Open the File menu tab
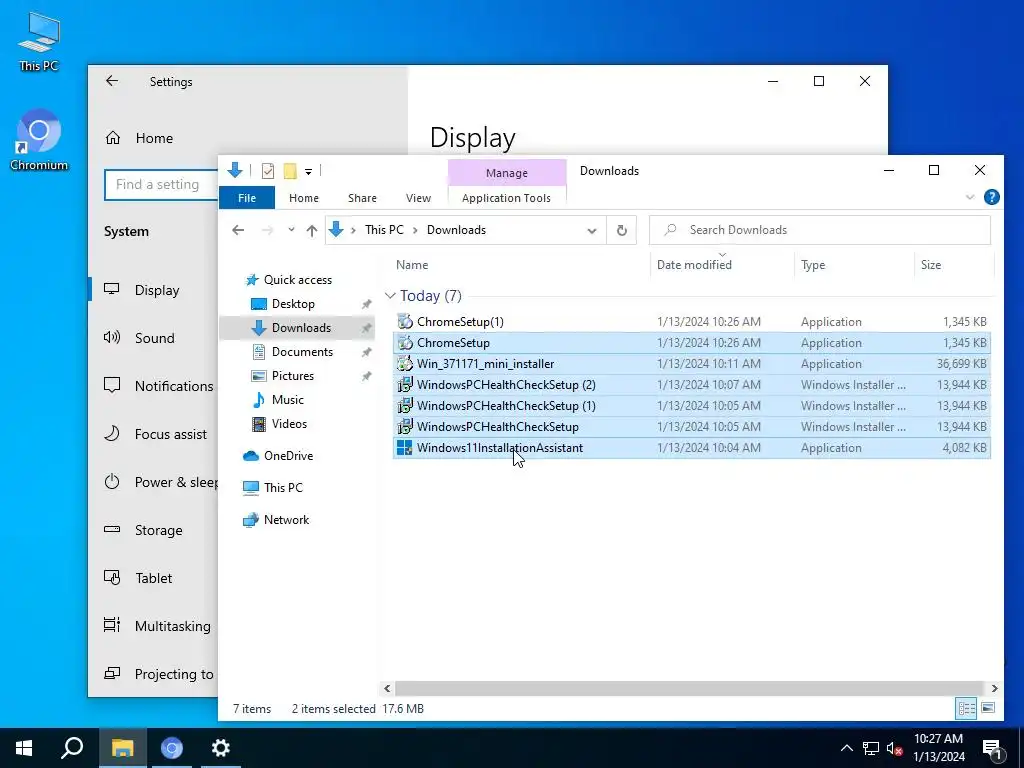 pos(247,198)
